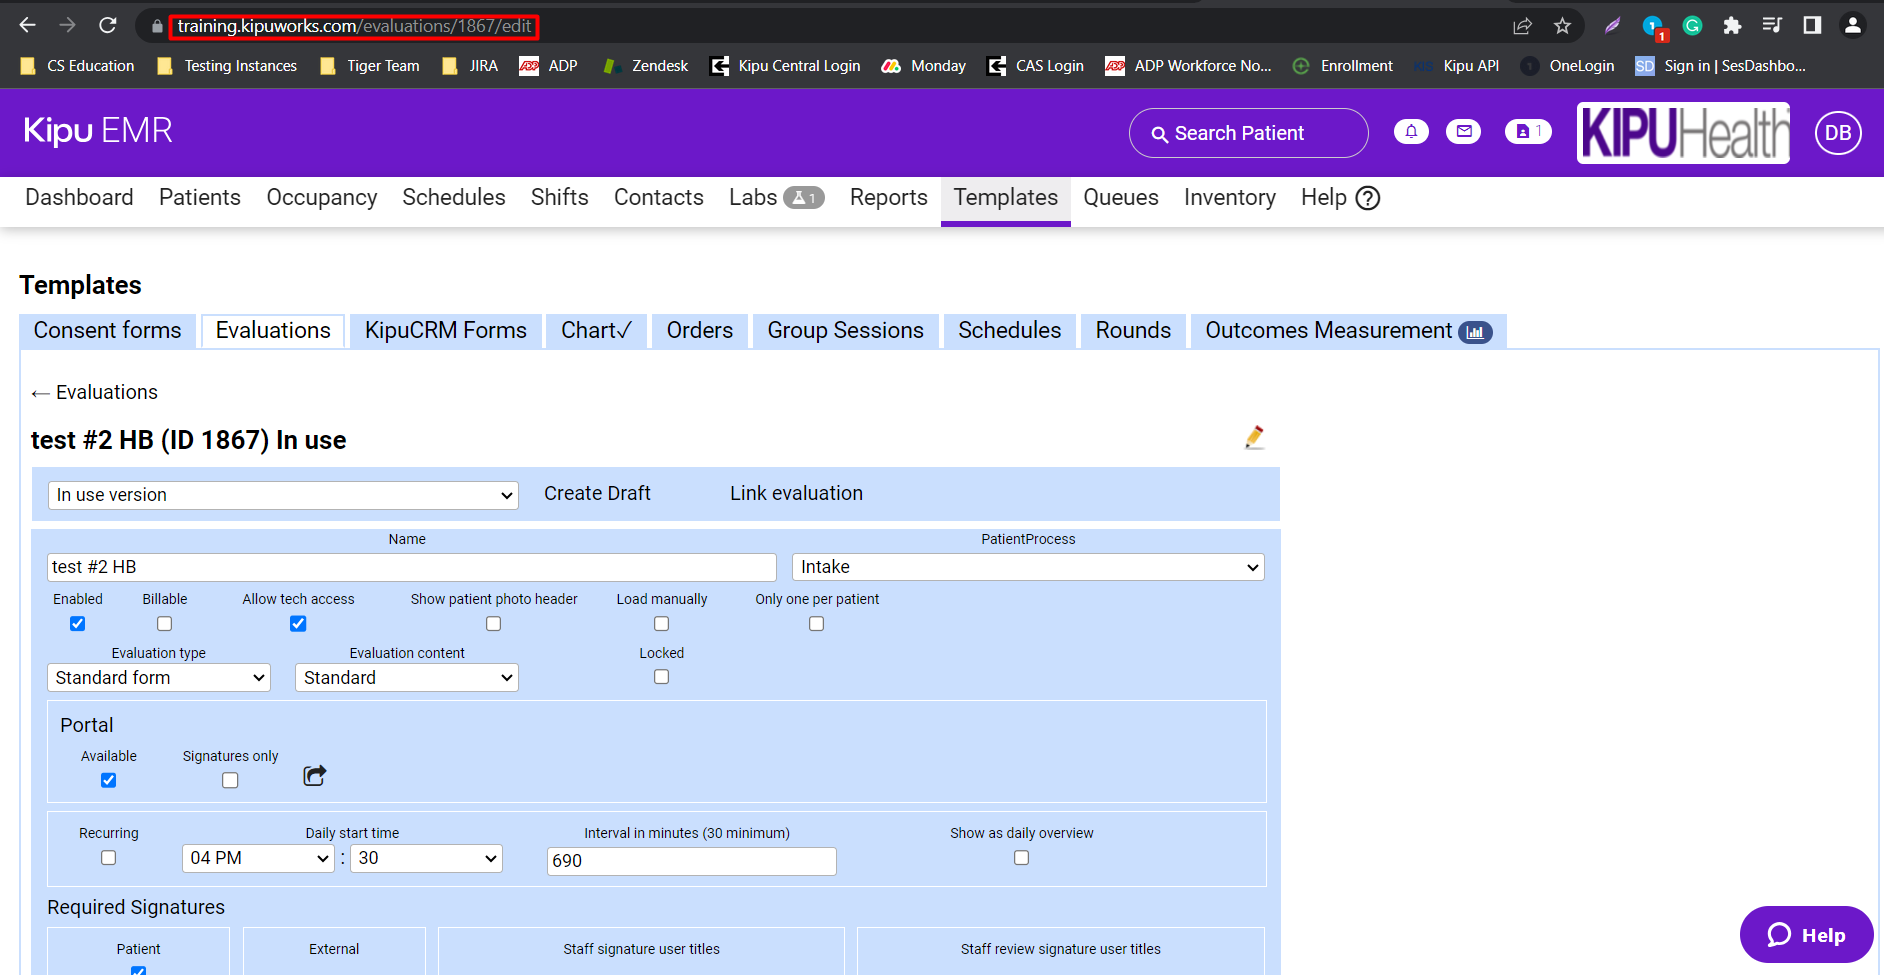Open the messages envelope icon
This screenshot has width=1884, height=975.
[x=1463, y=131]
